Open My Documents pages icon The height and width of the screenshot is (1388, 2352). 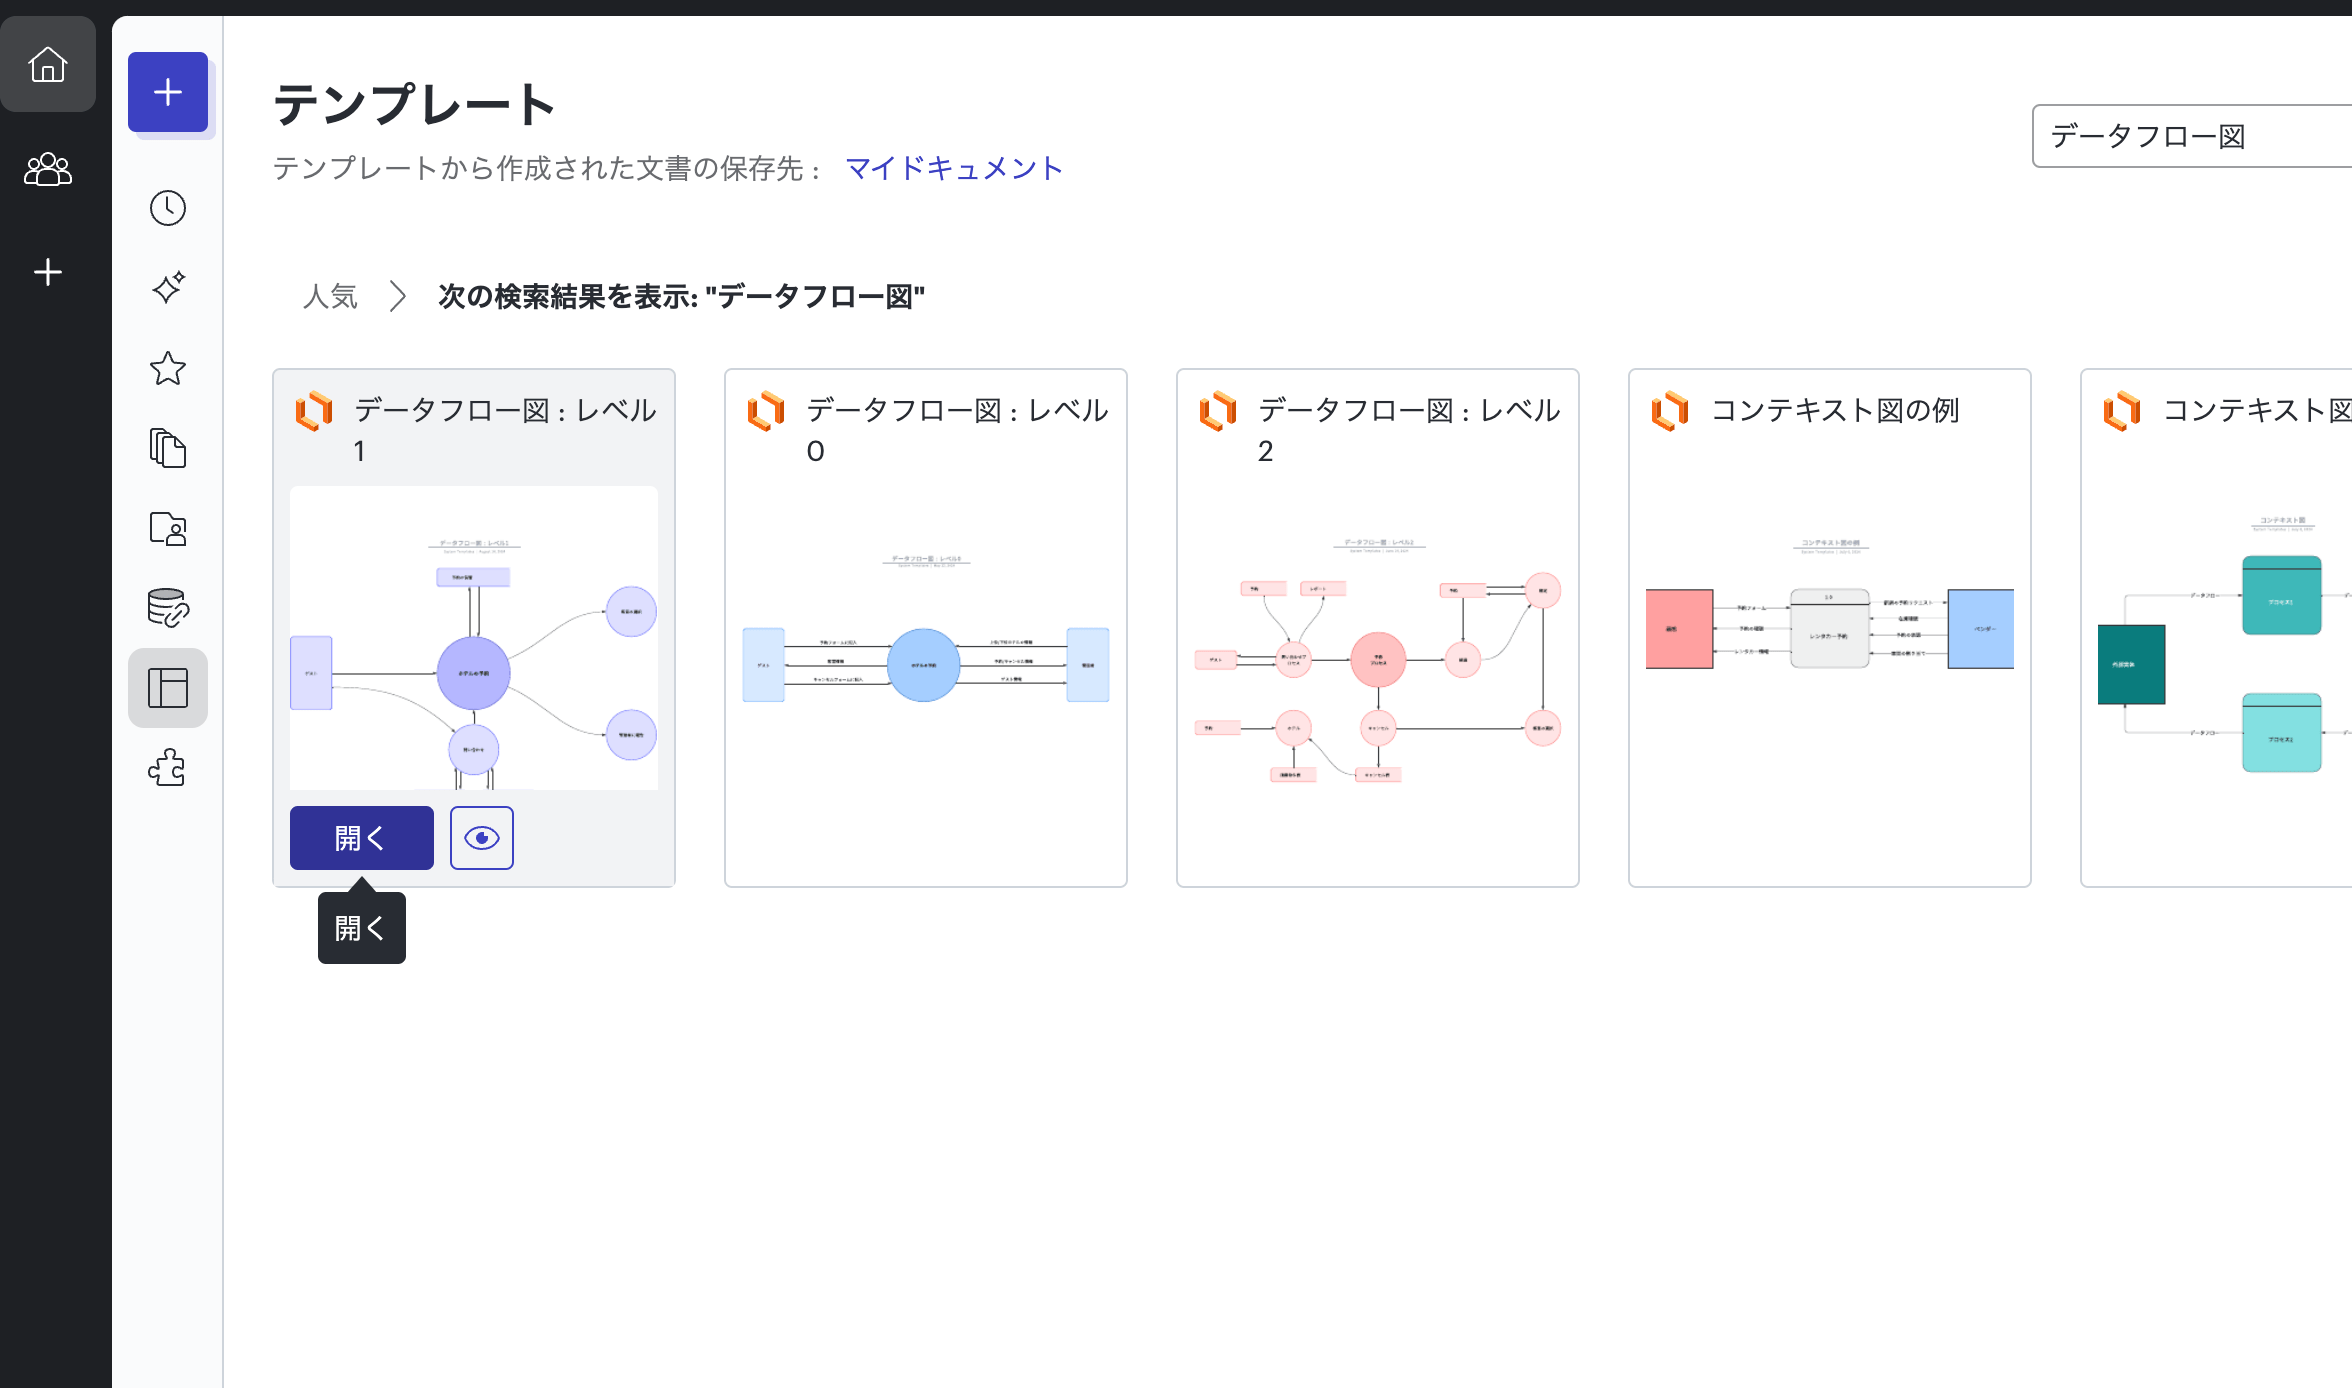168,448
